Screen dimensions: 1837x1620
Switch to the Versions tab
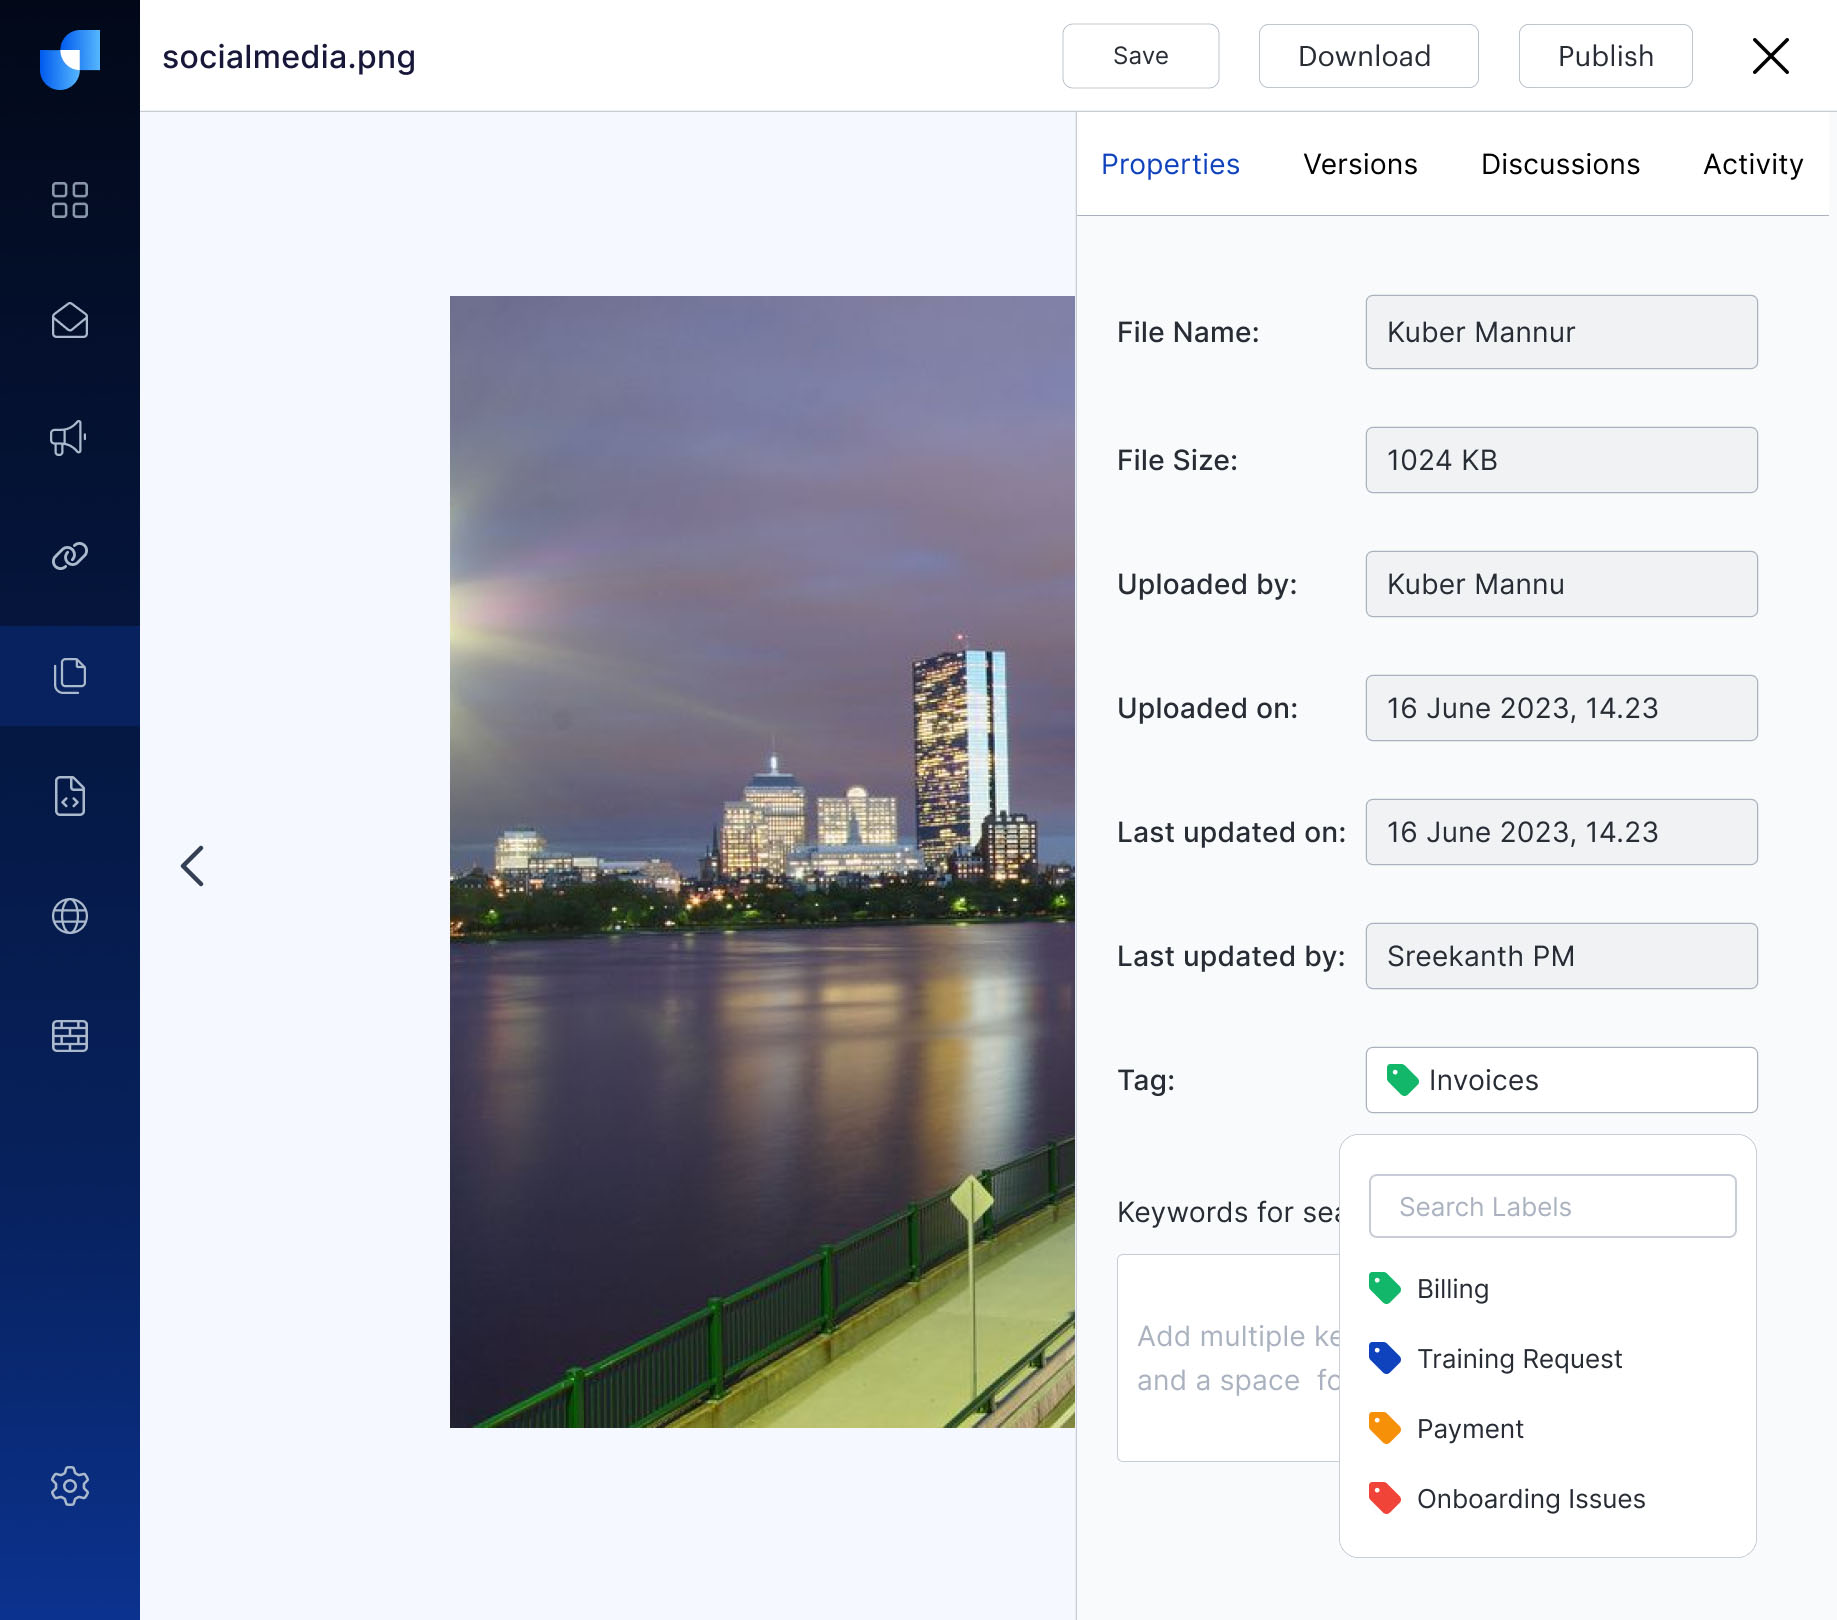tap(1360, 164)
